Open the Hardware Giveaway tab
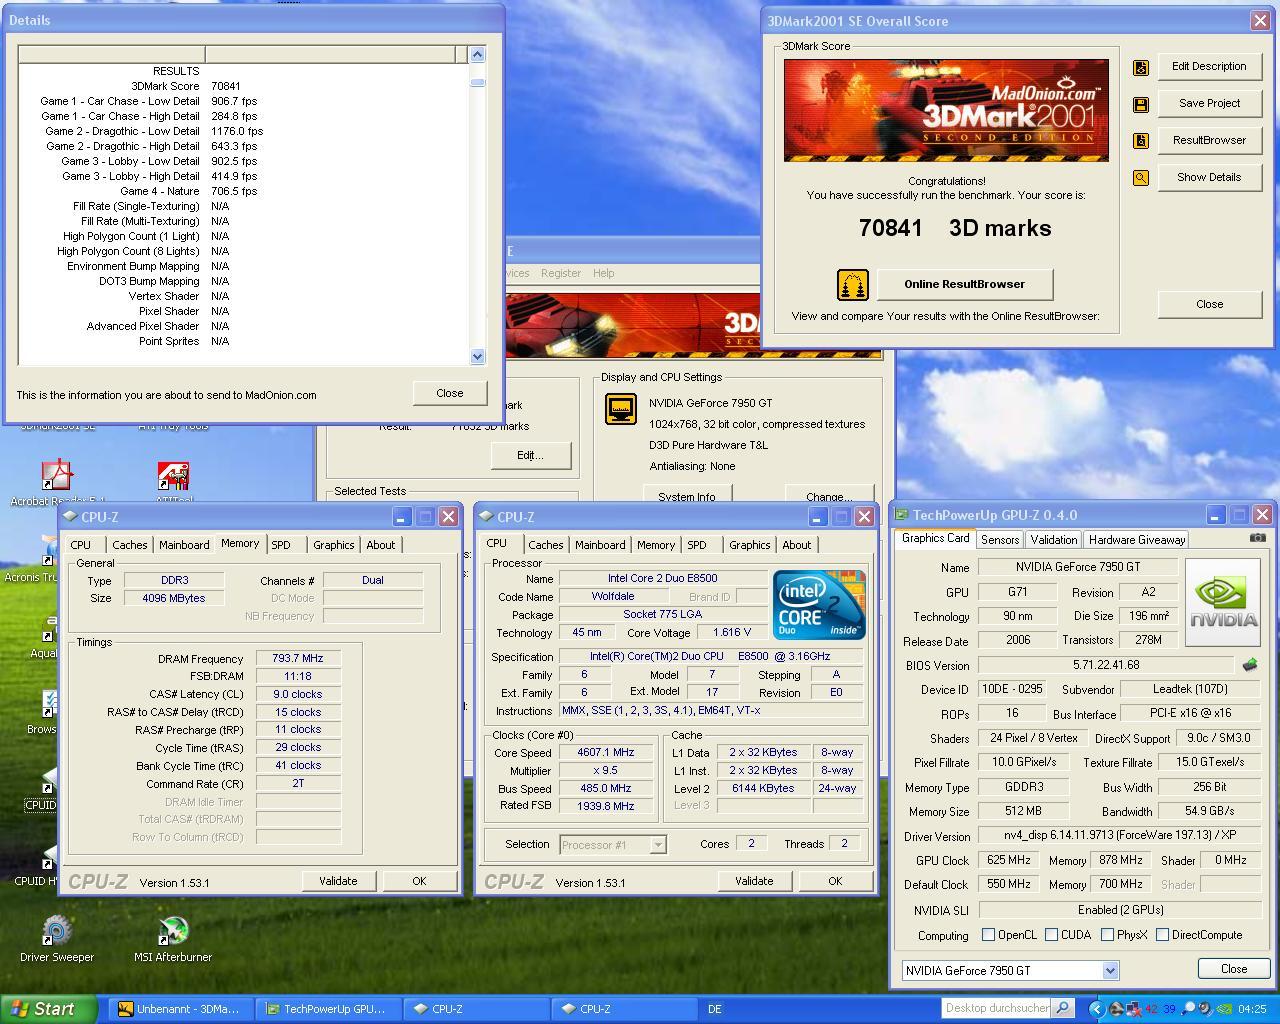 point(1137,540)
